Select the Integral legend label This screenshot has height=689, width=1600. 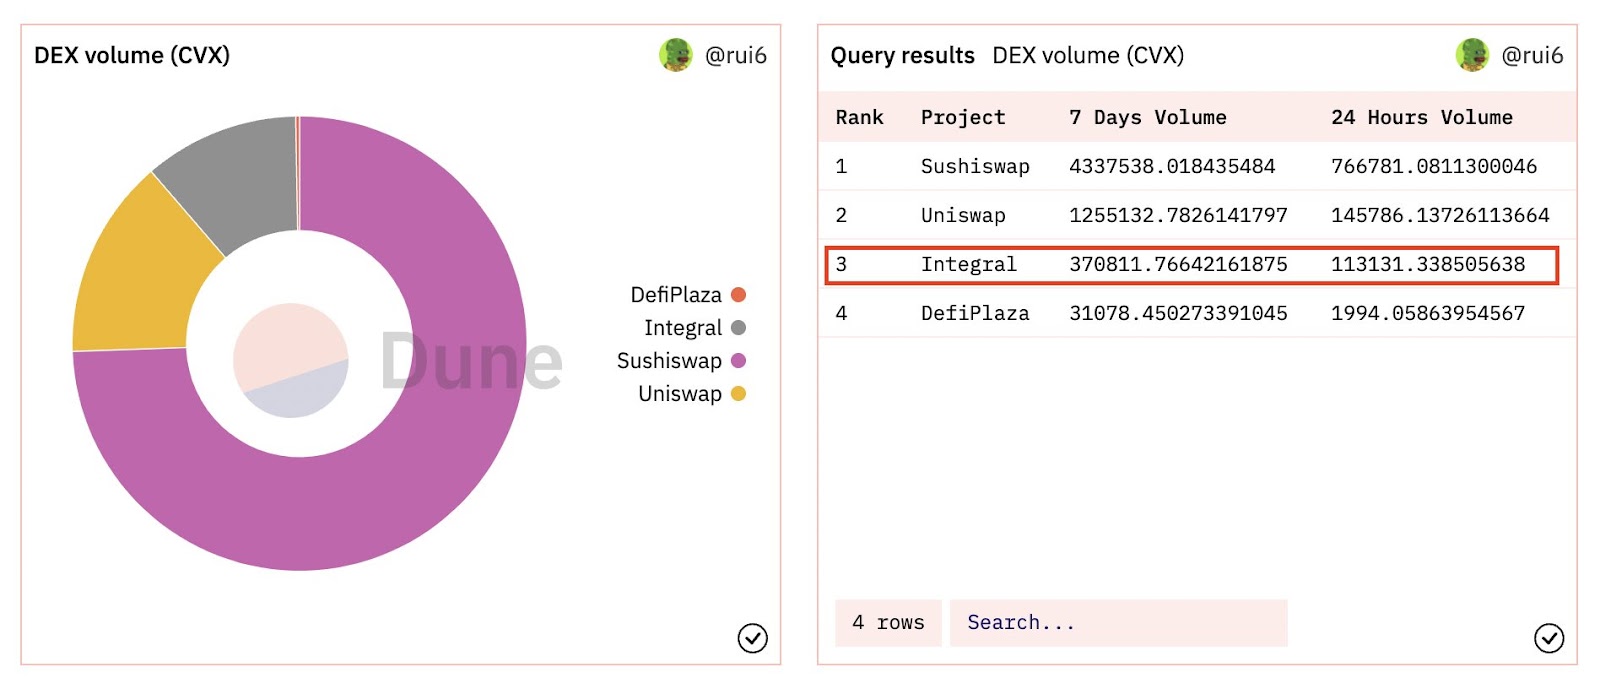click(683, 328)
